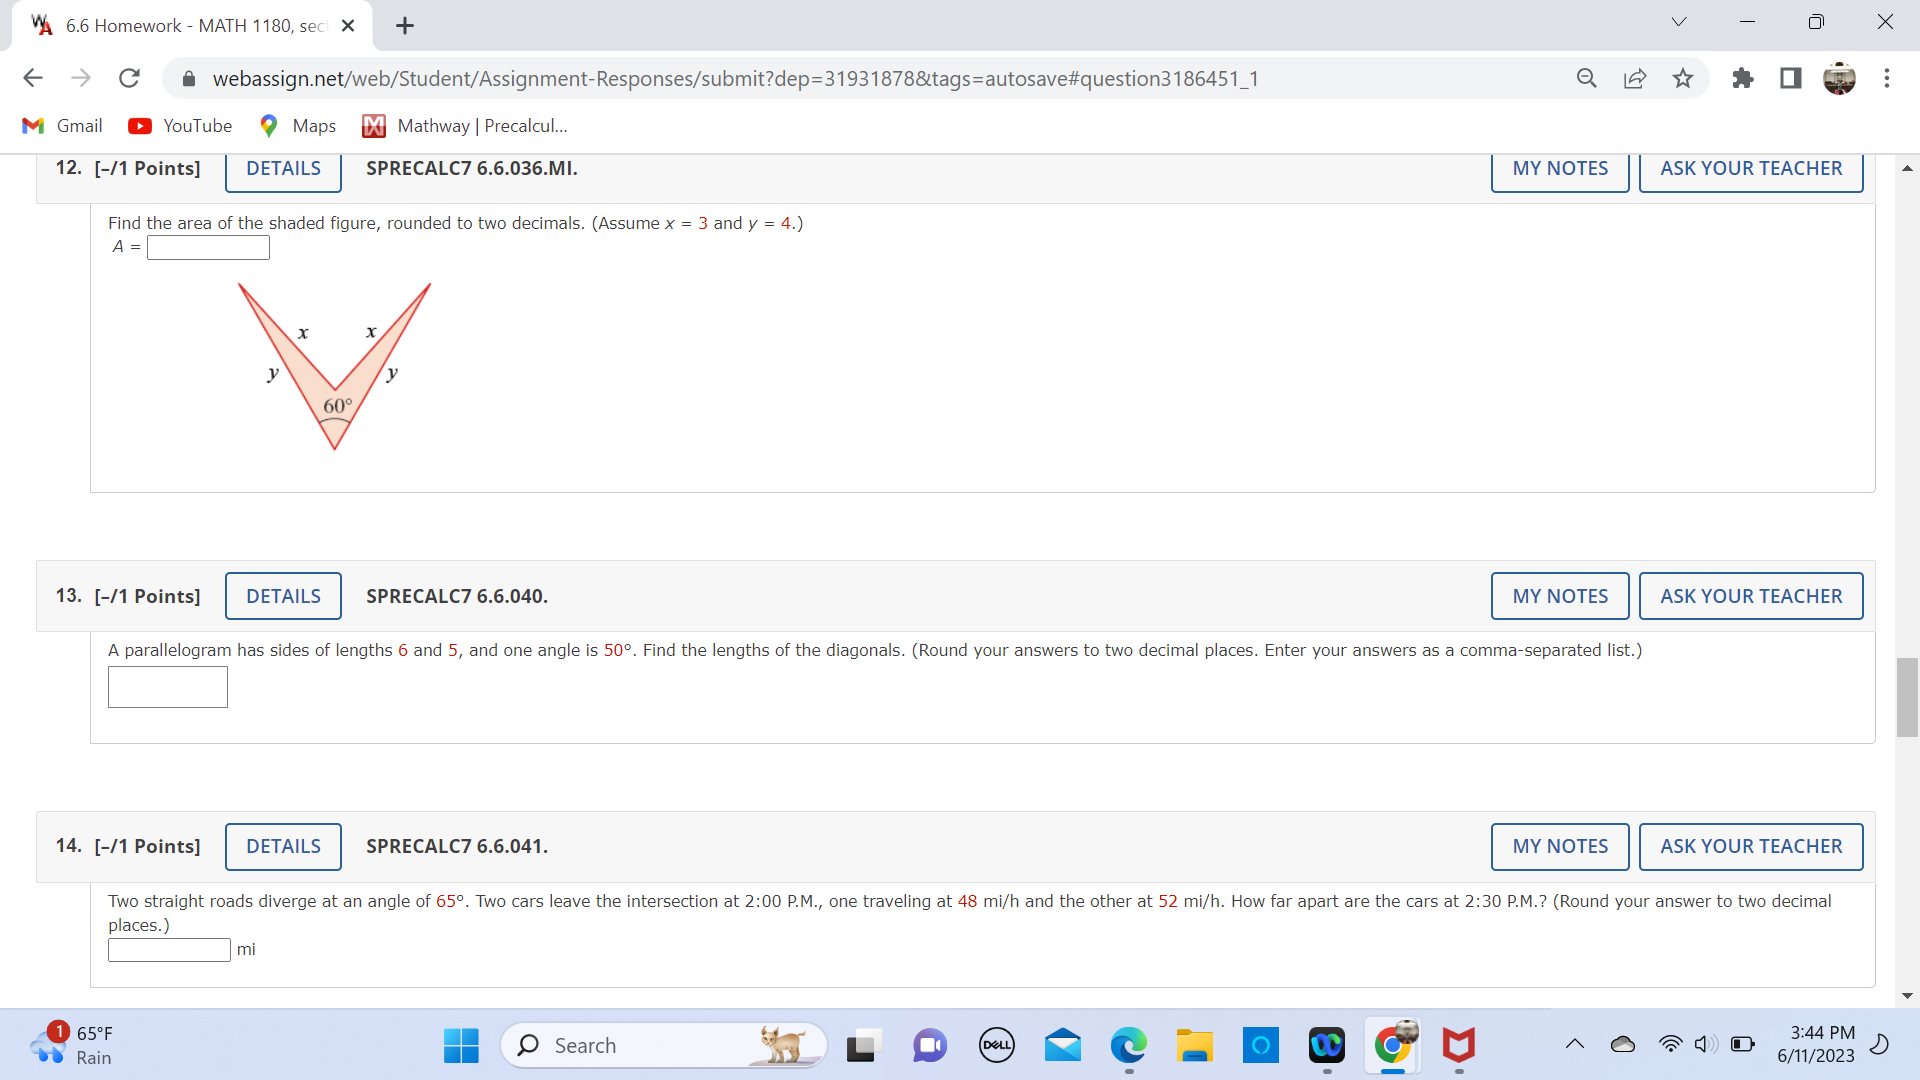Open the Mathway bookmark

tap(465, 126)
